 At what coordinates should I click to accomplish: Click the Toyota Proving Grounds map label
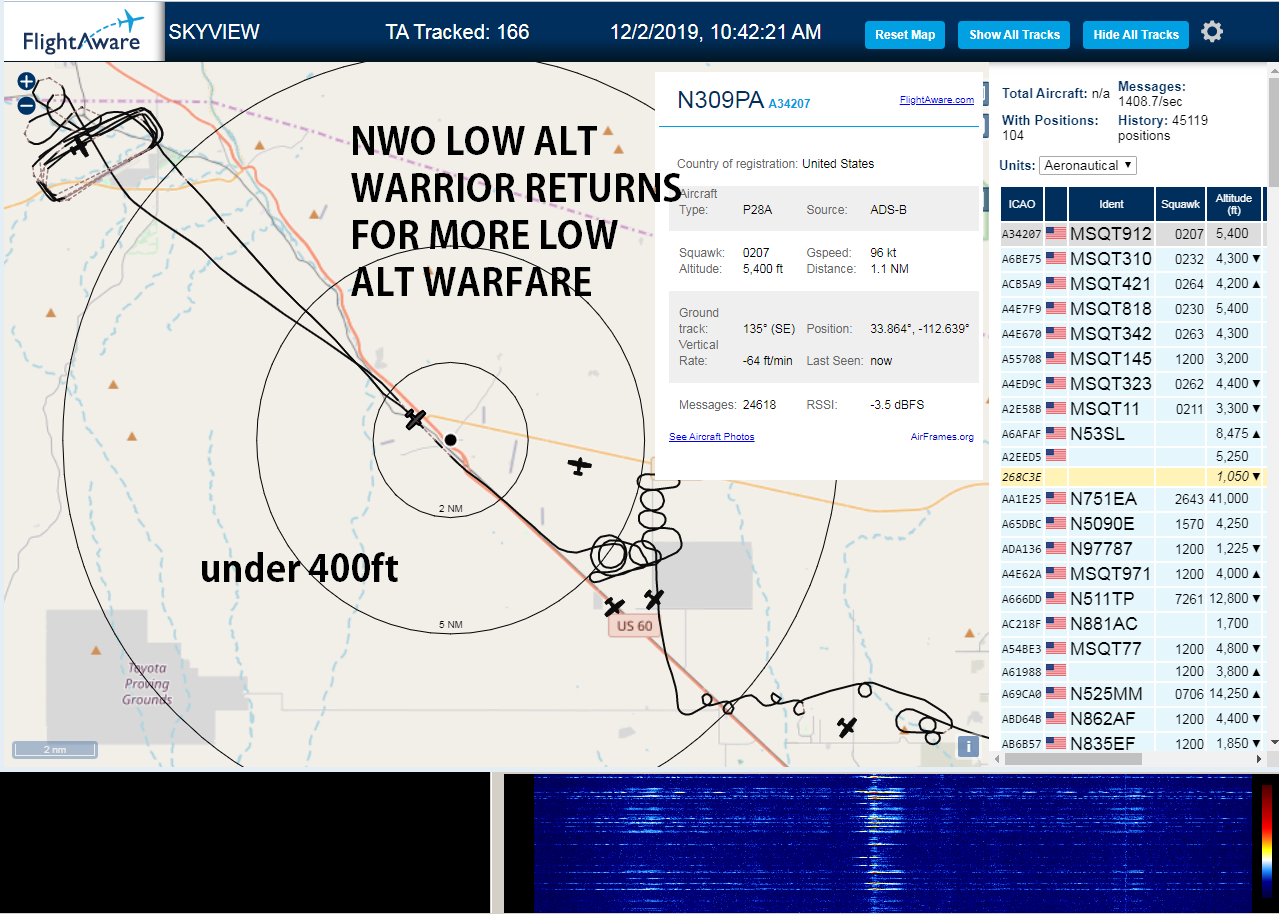[x=147, y=684]
